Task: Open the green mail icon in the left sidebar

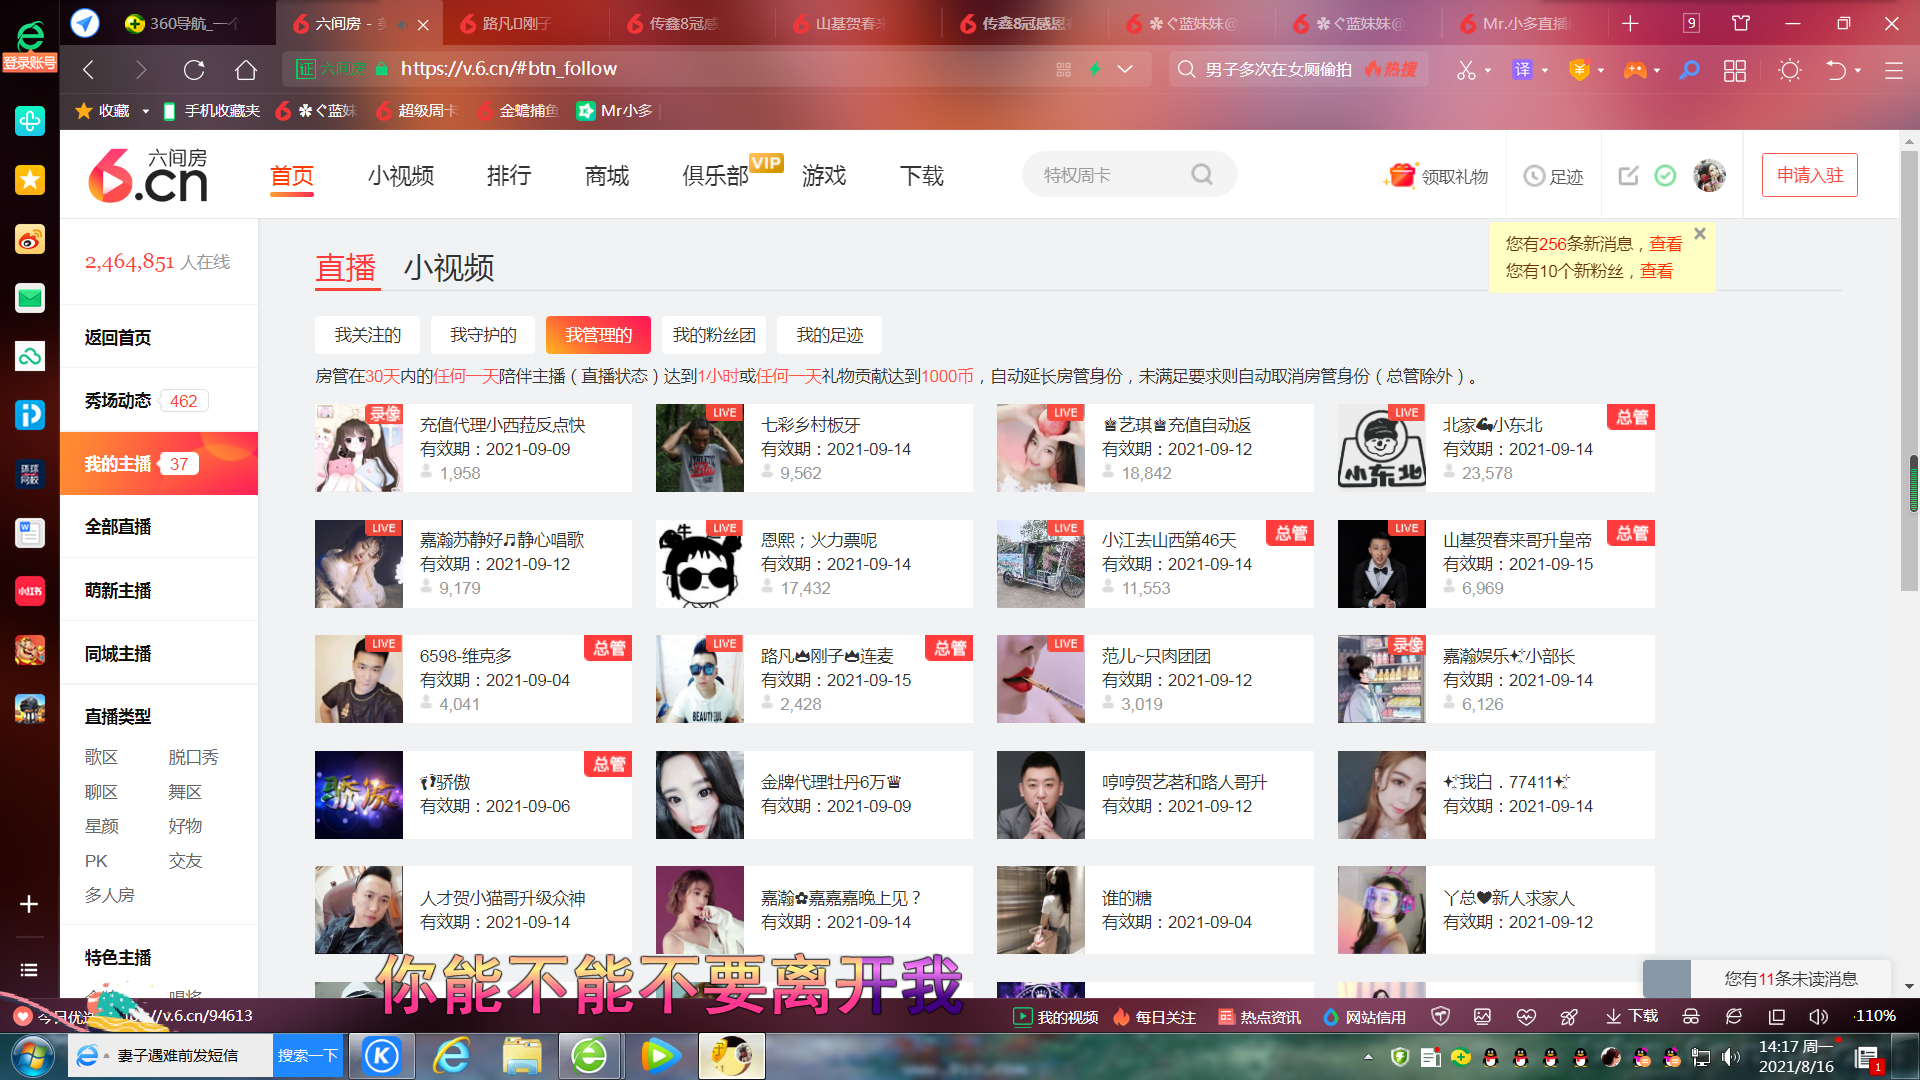Action: [x=30, y=298]
